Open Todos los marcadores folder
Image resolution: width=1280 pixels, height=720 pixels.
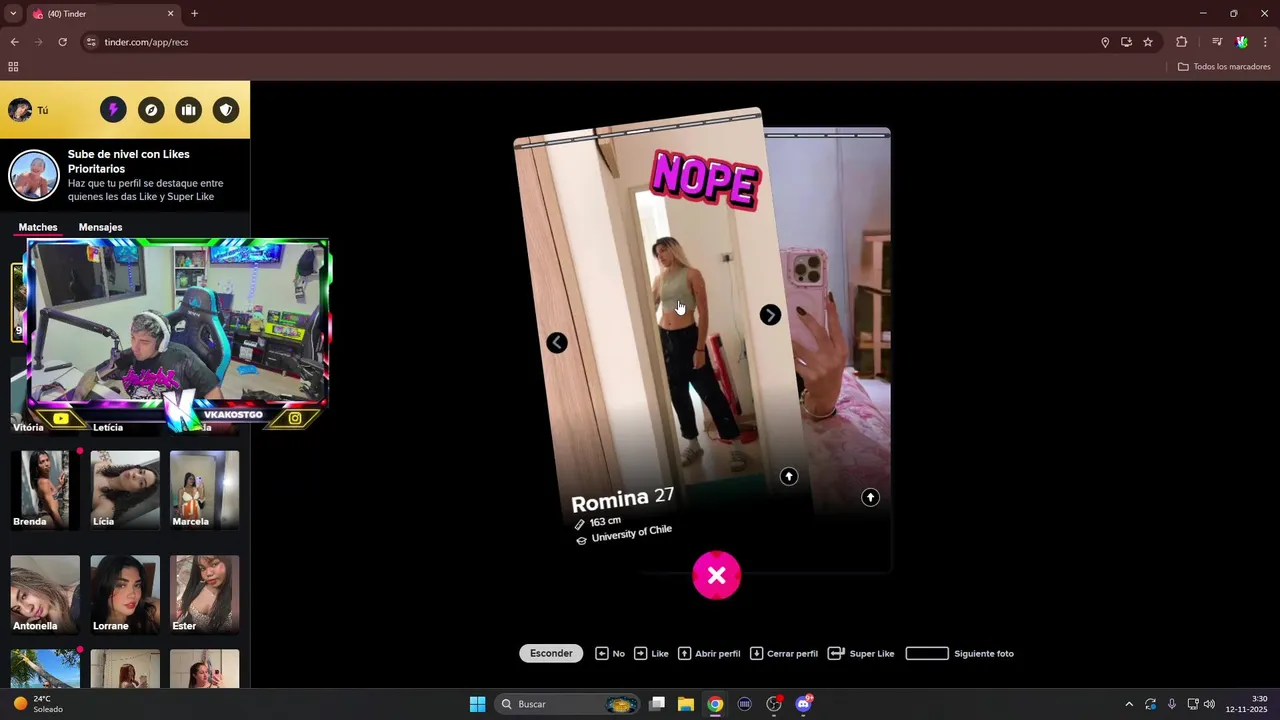(1224, 67)
